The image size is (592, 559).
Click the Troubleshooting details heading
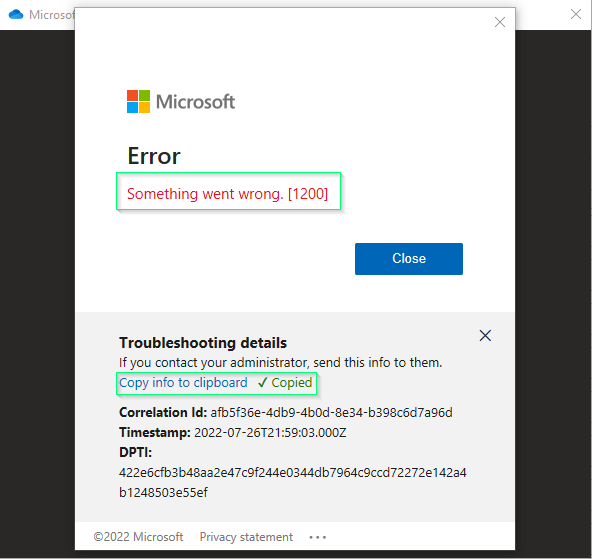tap(203, 343)
